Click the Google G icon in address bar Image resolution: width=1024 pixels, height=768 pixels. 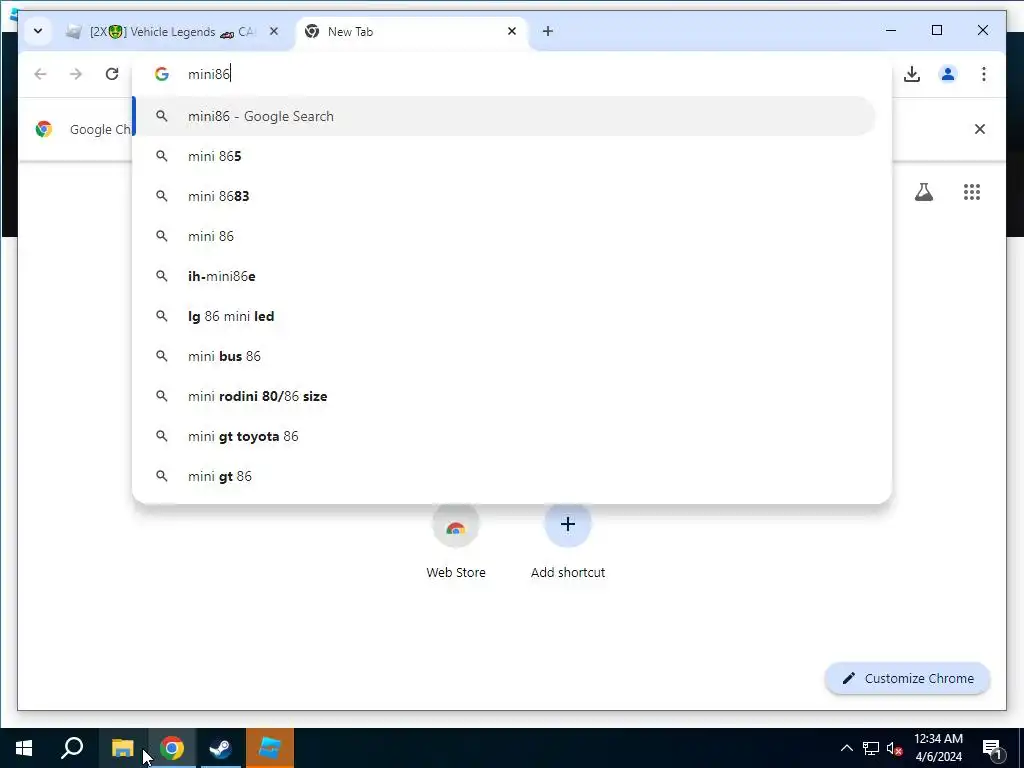[162, 74]
